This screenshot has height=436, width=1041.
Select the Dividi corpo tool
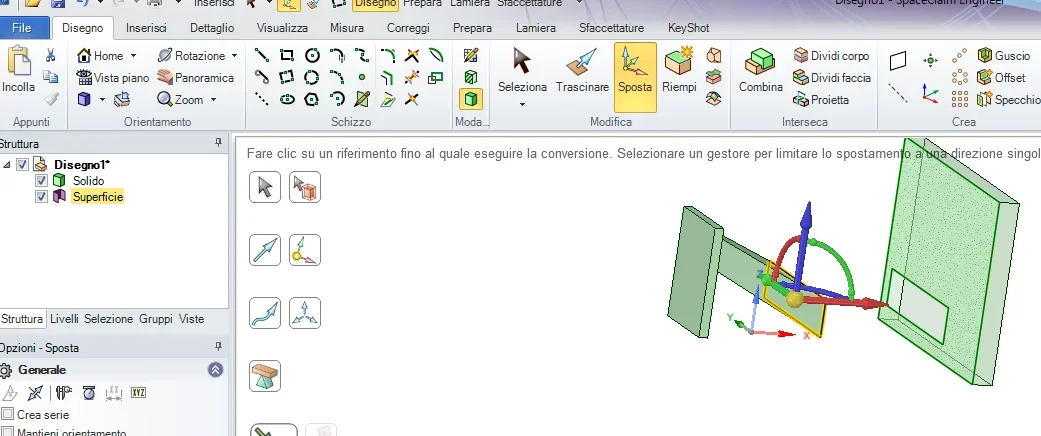[831, 56]
